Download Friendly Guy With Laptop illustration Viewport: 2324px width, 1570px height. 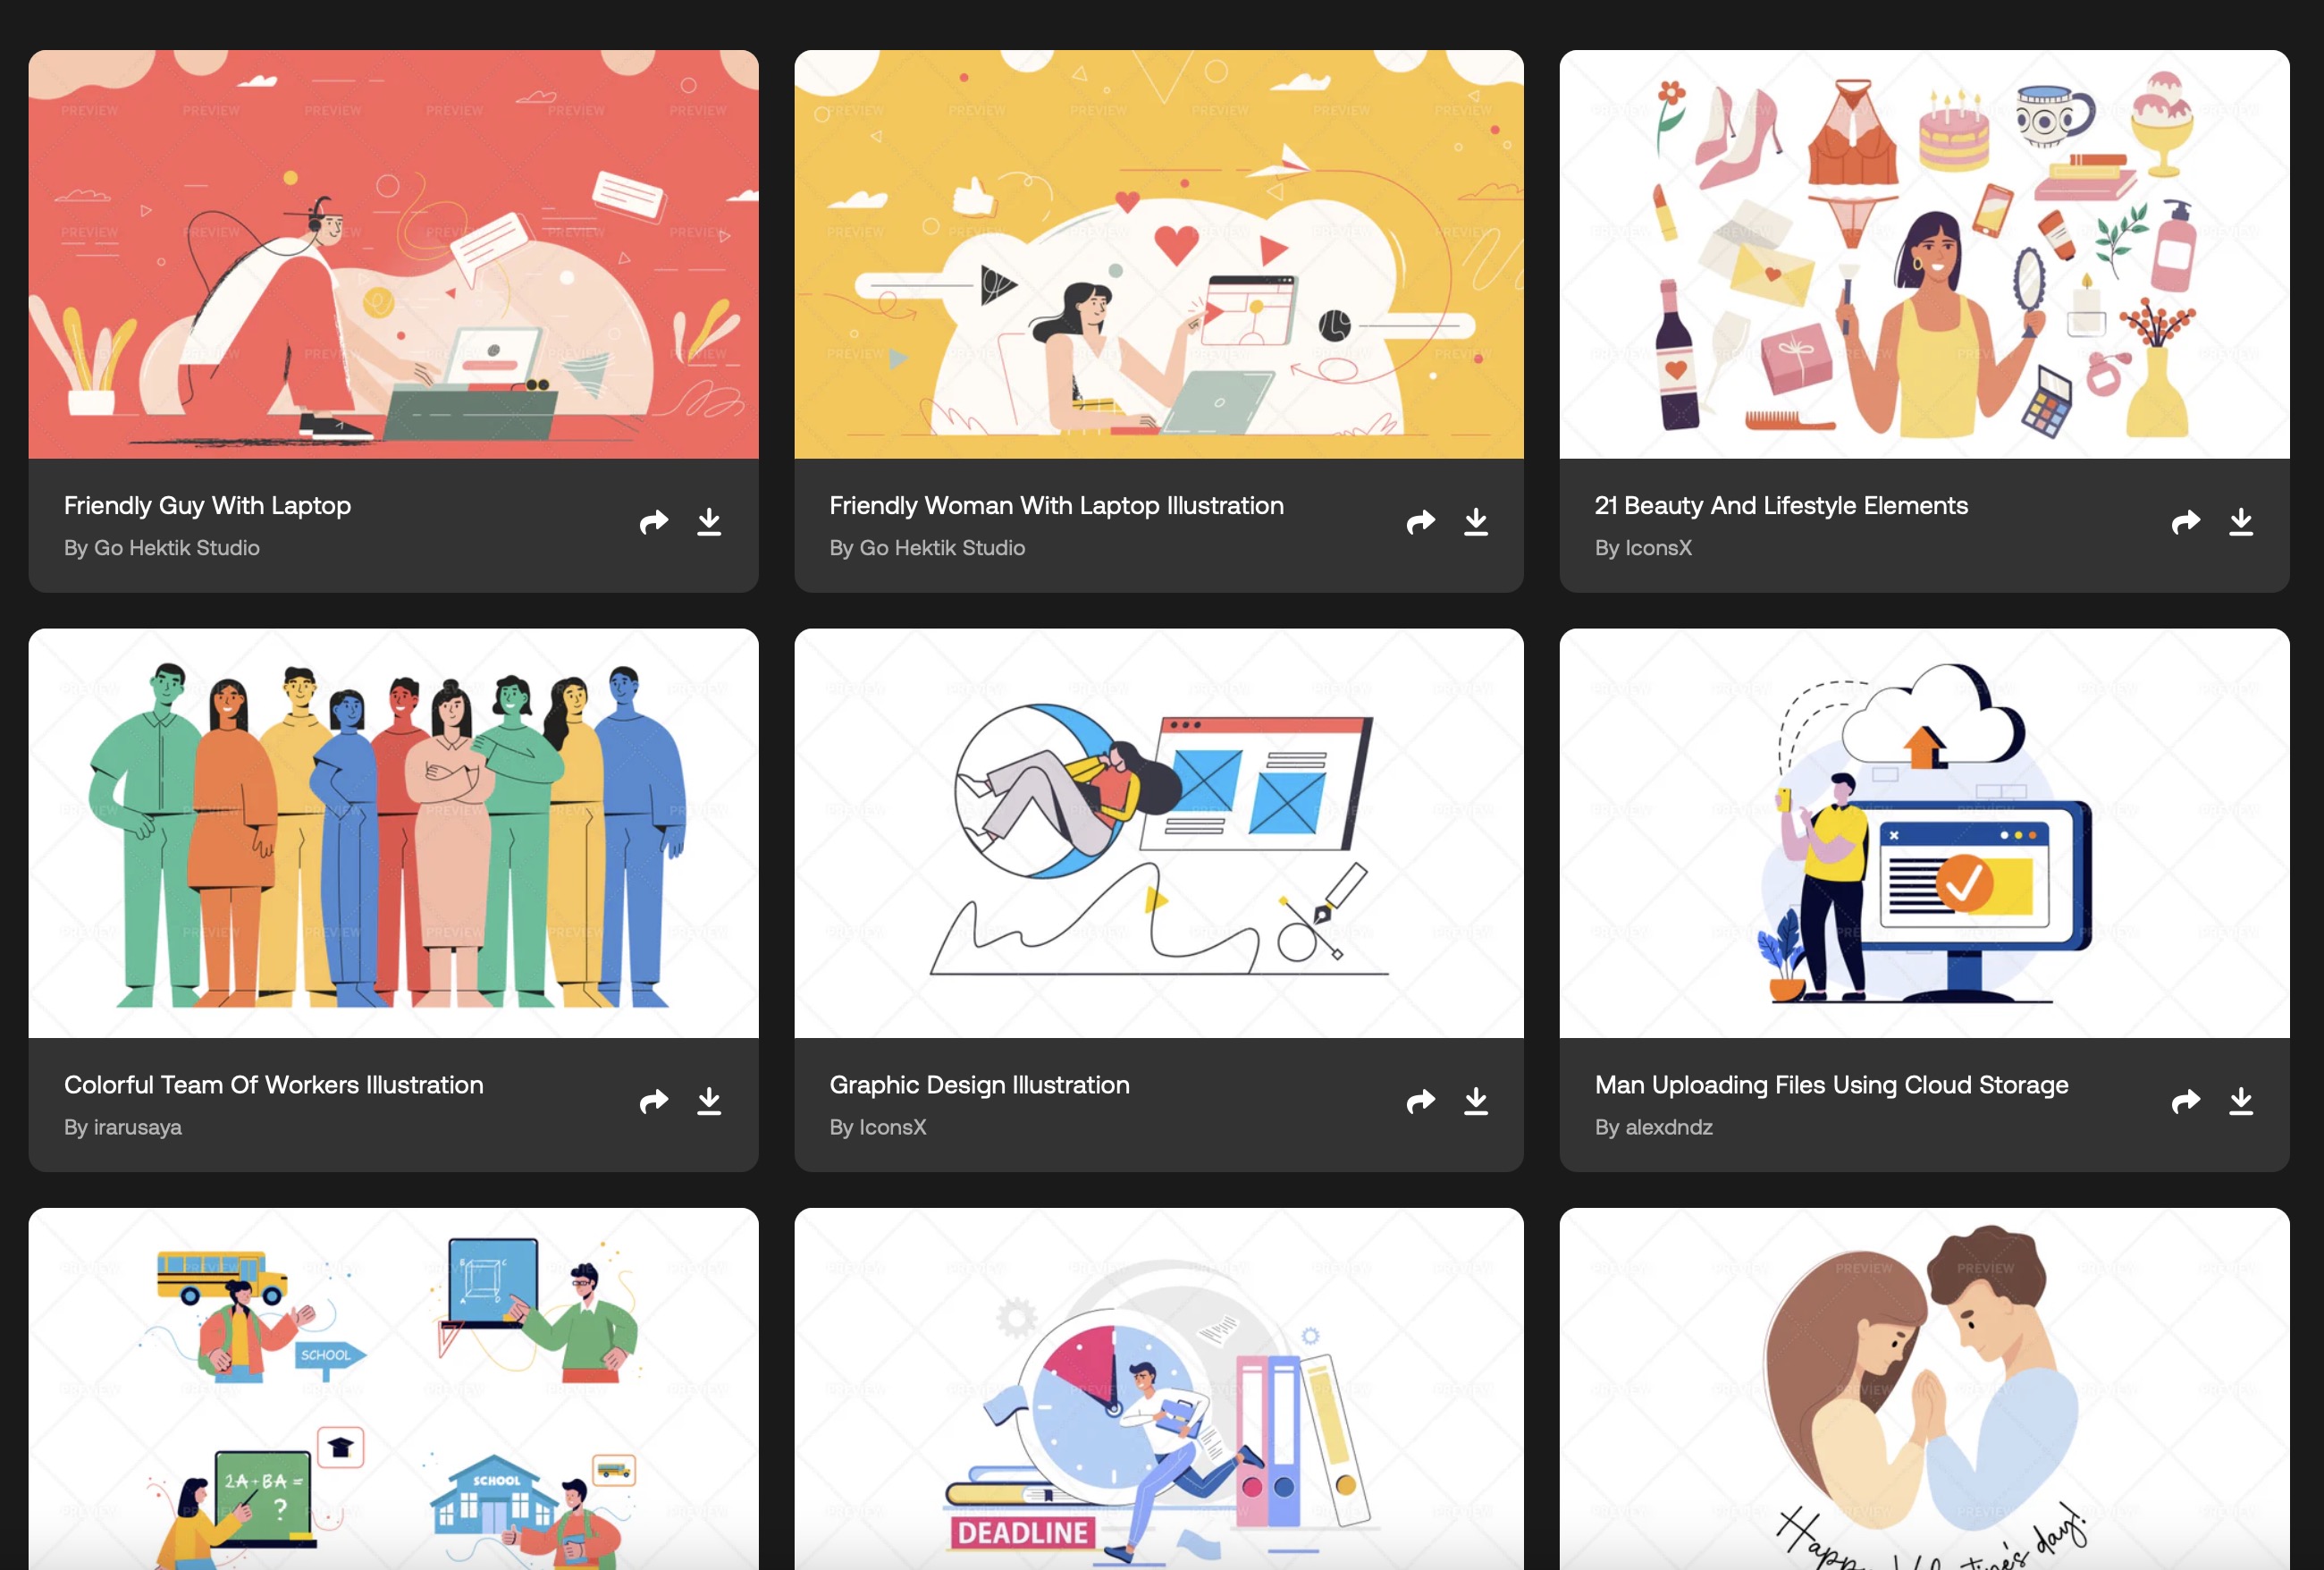[x=709, y=522]
